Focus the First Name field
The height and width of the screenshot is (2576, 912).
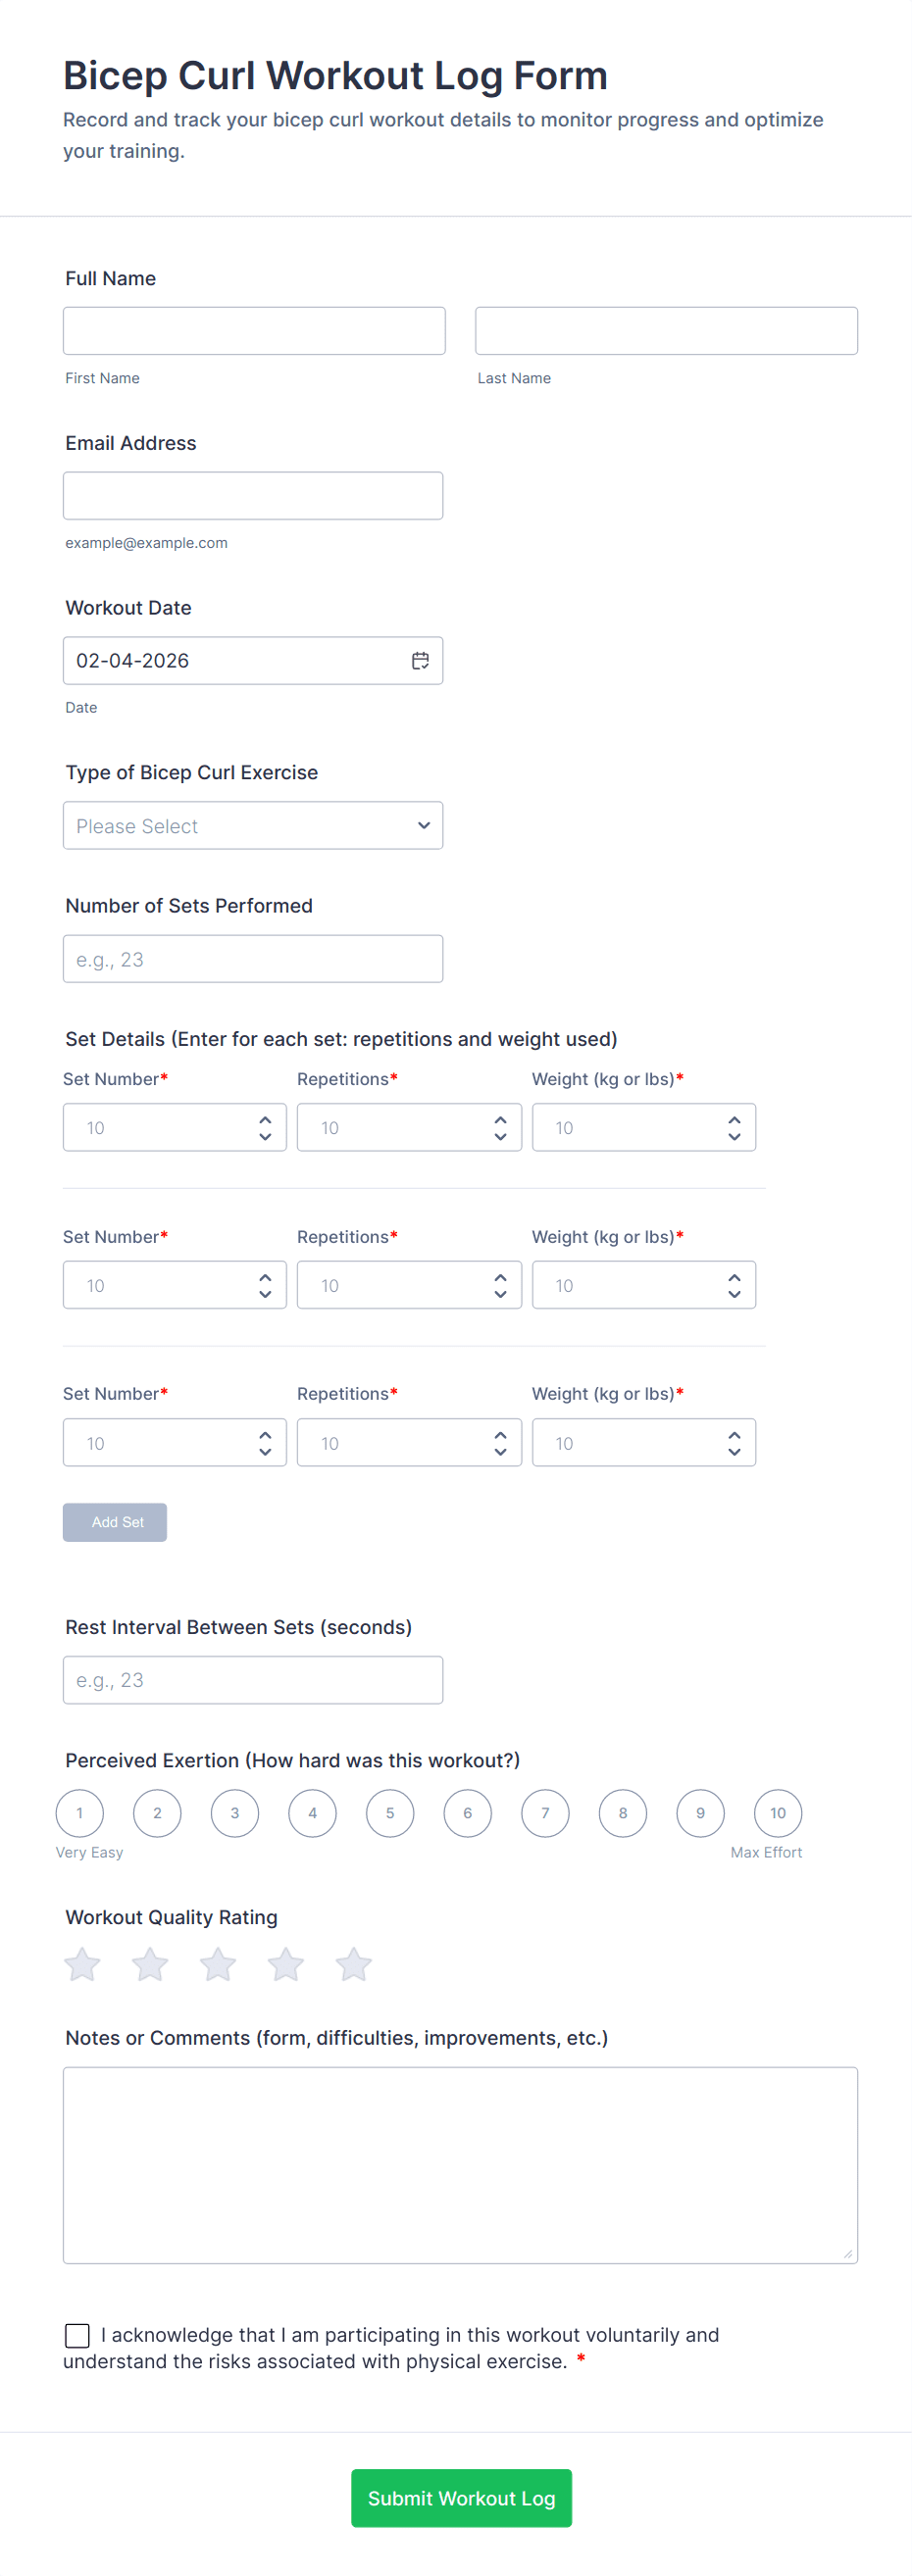tap(254, 331)
